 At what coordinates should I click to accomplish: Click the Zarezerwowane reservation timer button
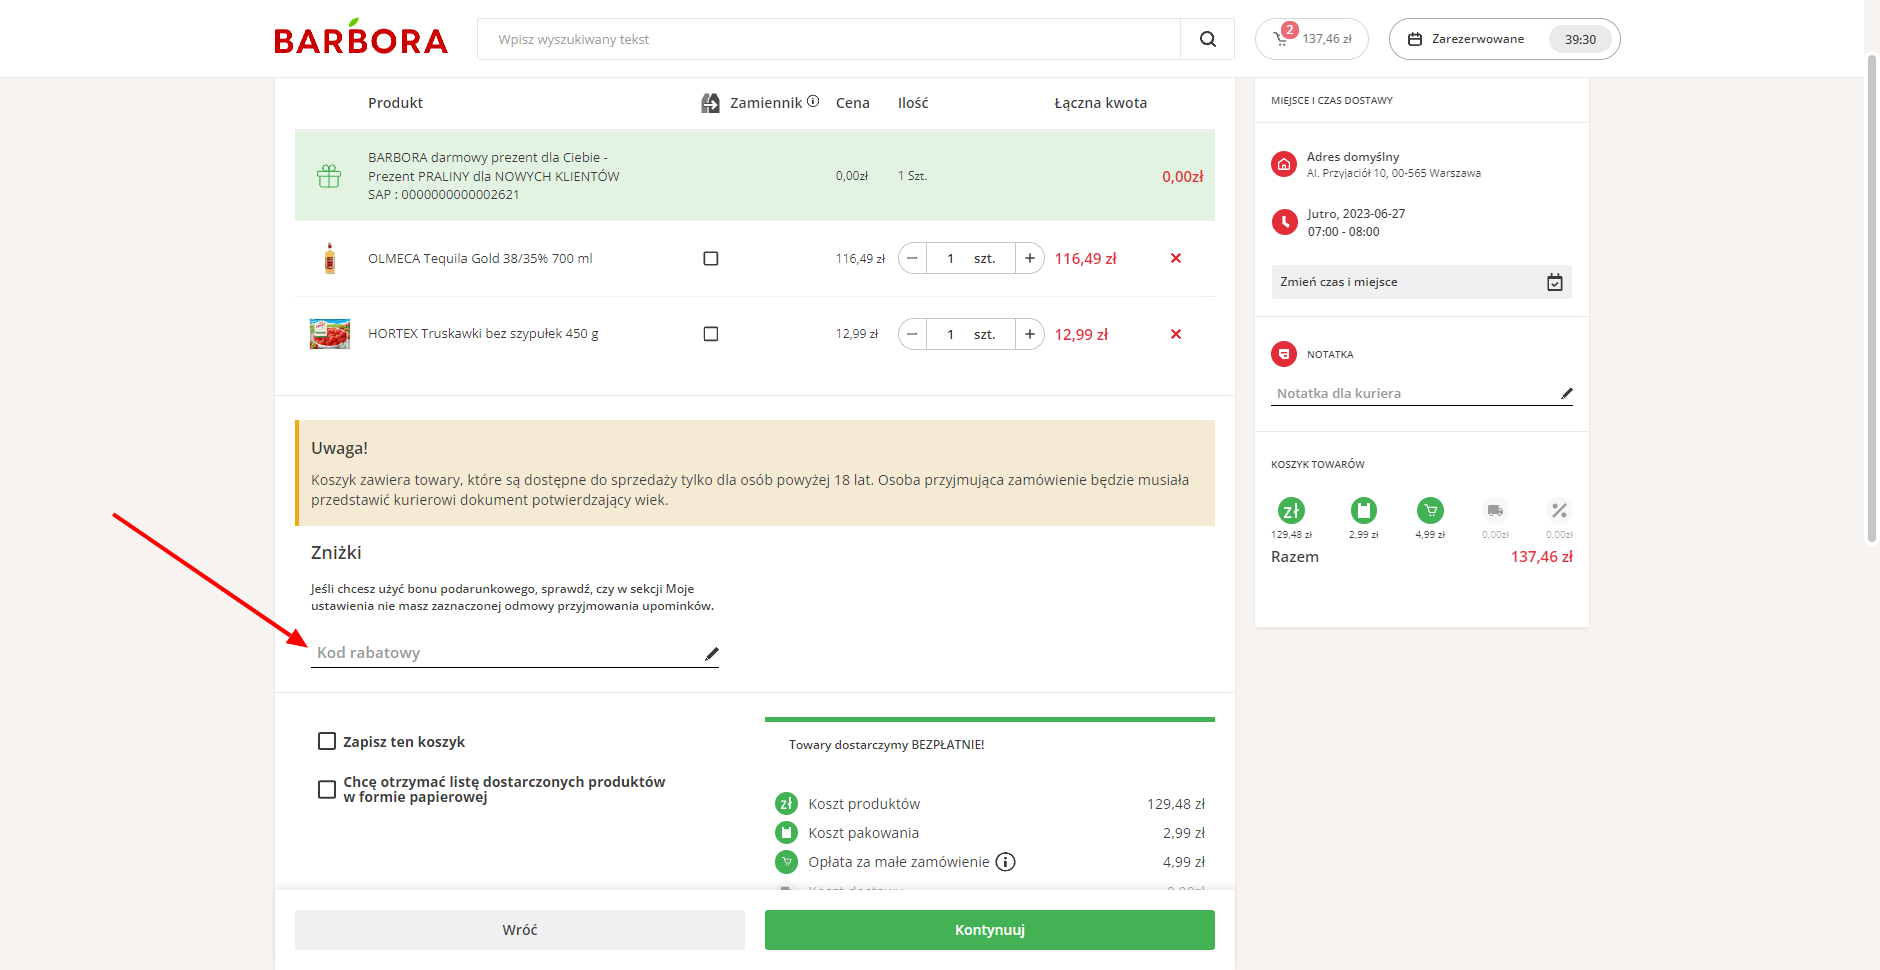pos(1504,39)
